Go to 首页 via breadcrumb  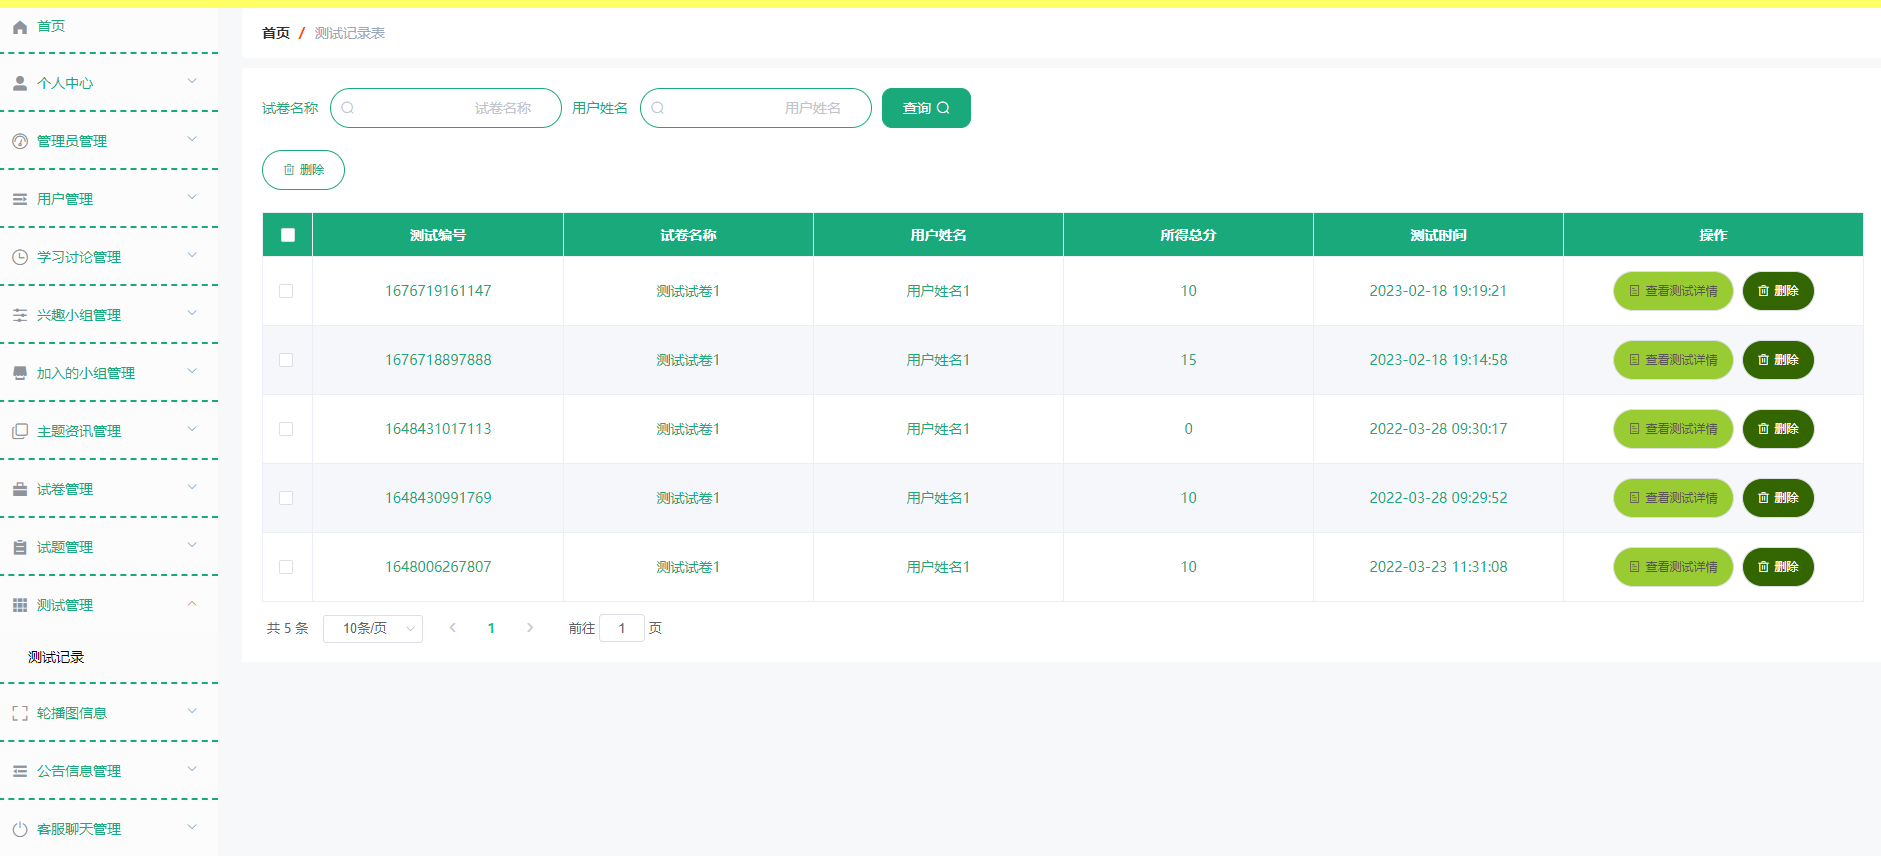[275, 33]
